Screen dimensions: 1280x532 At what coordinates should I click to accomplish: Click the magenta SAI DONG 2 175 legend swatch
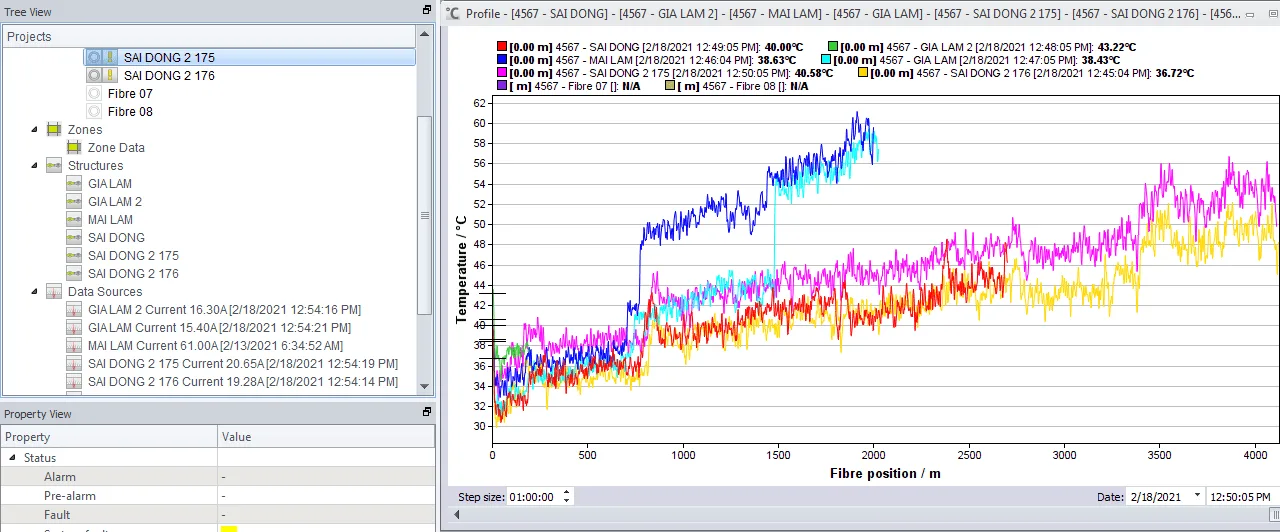pyautogui.click(x=501, y=73)
